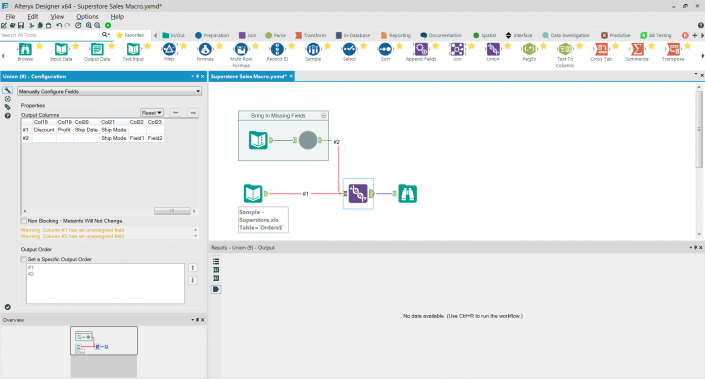Image resolution: width=705 pixels, height=379 pixels.
Task: Pick the Filter tool icon
Action: (169, 49)
